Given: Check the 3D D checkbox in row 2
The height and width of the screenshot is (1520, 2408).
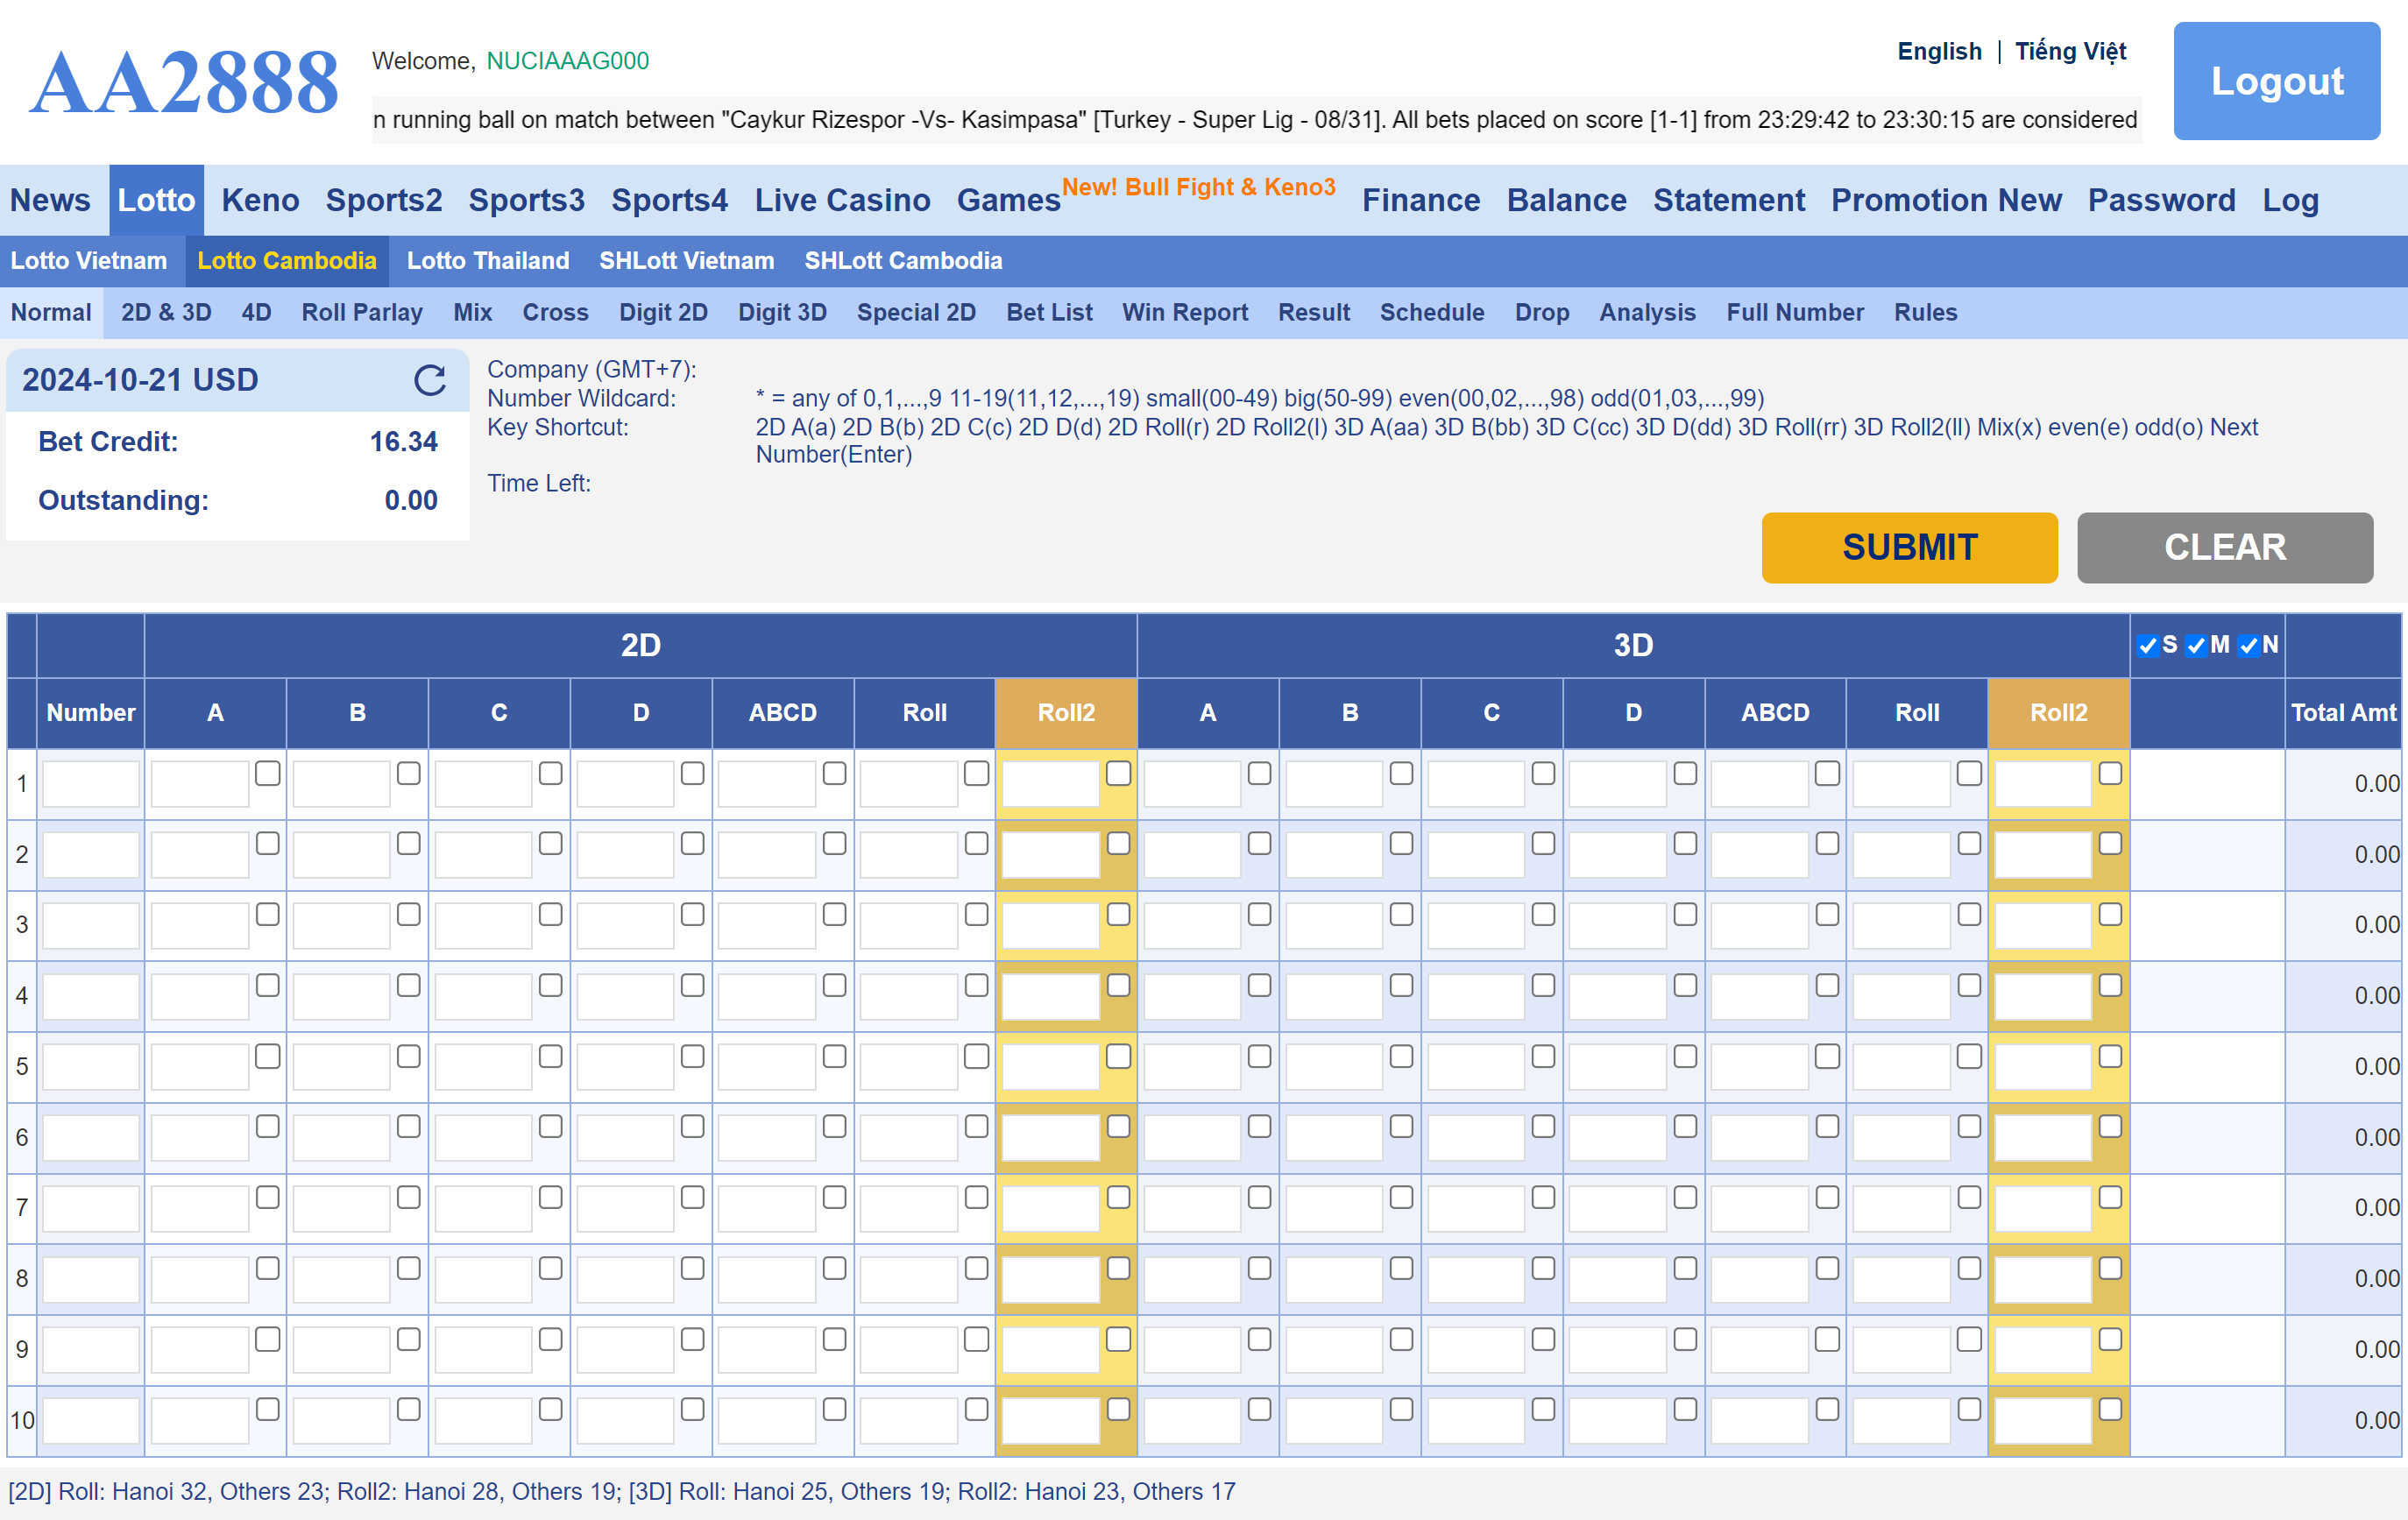Looking at the screenshot, I should [1685, 843].
